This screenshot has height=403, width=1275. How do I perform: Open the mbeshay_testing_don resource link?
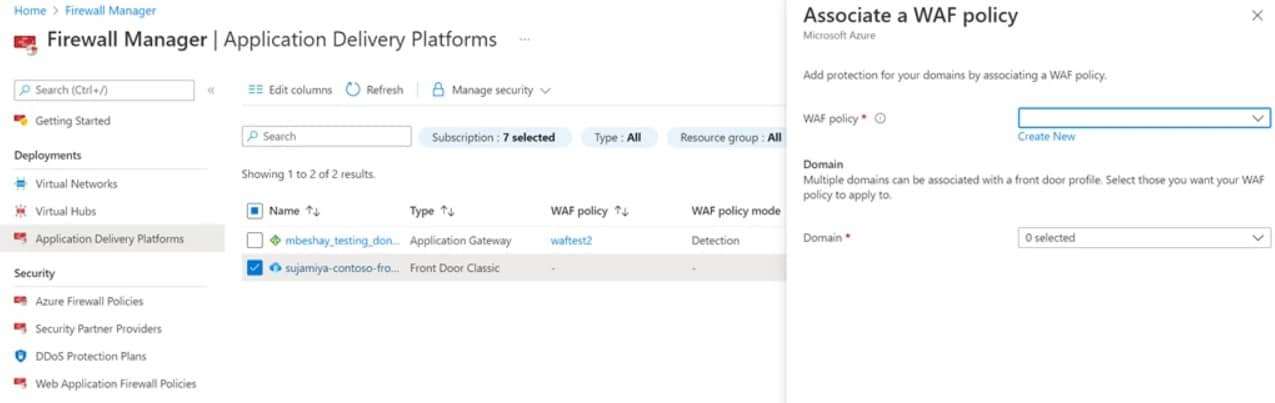pos(342,241)
